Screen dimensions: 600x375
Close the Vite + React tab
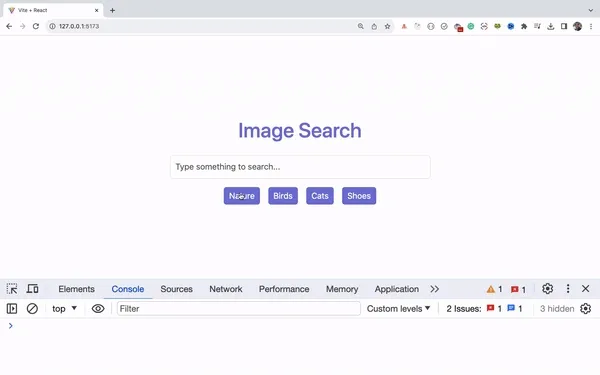coord(96,10)
